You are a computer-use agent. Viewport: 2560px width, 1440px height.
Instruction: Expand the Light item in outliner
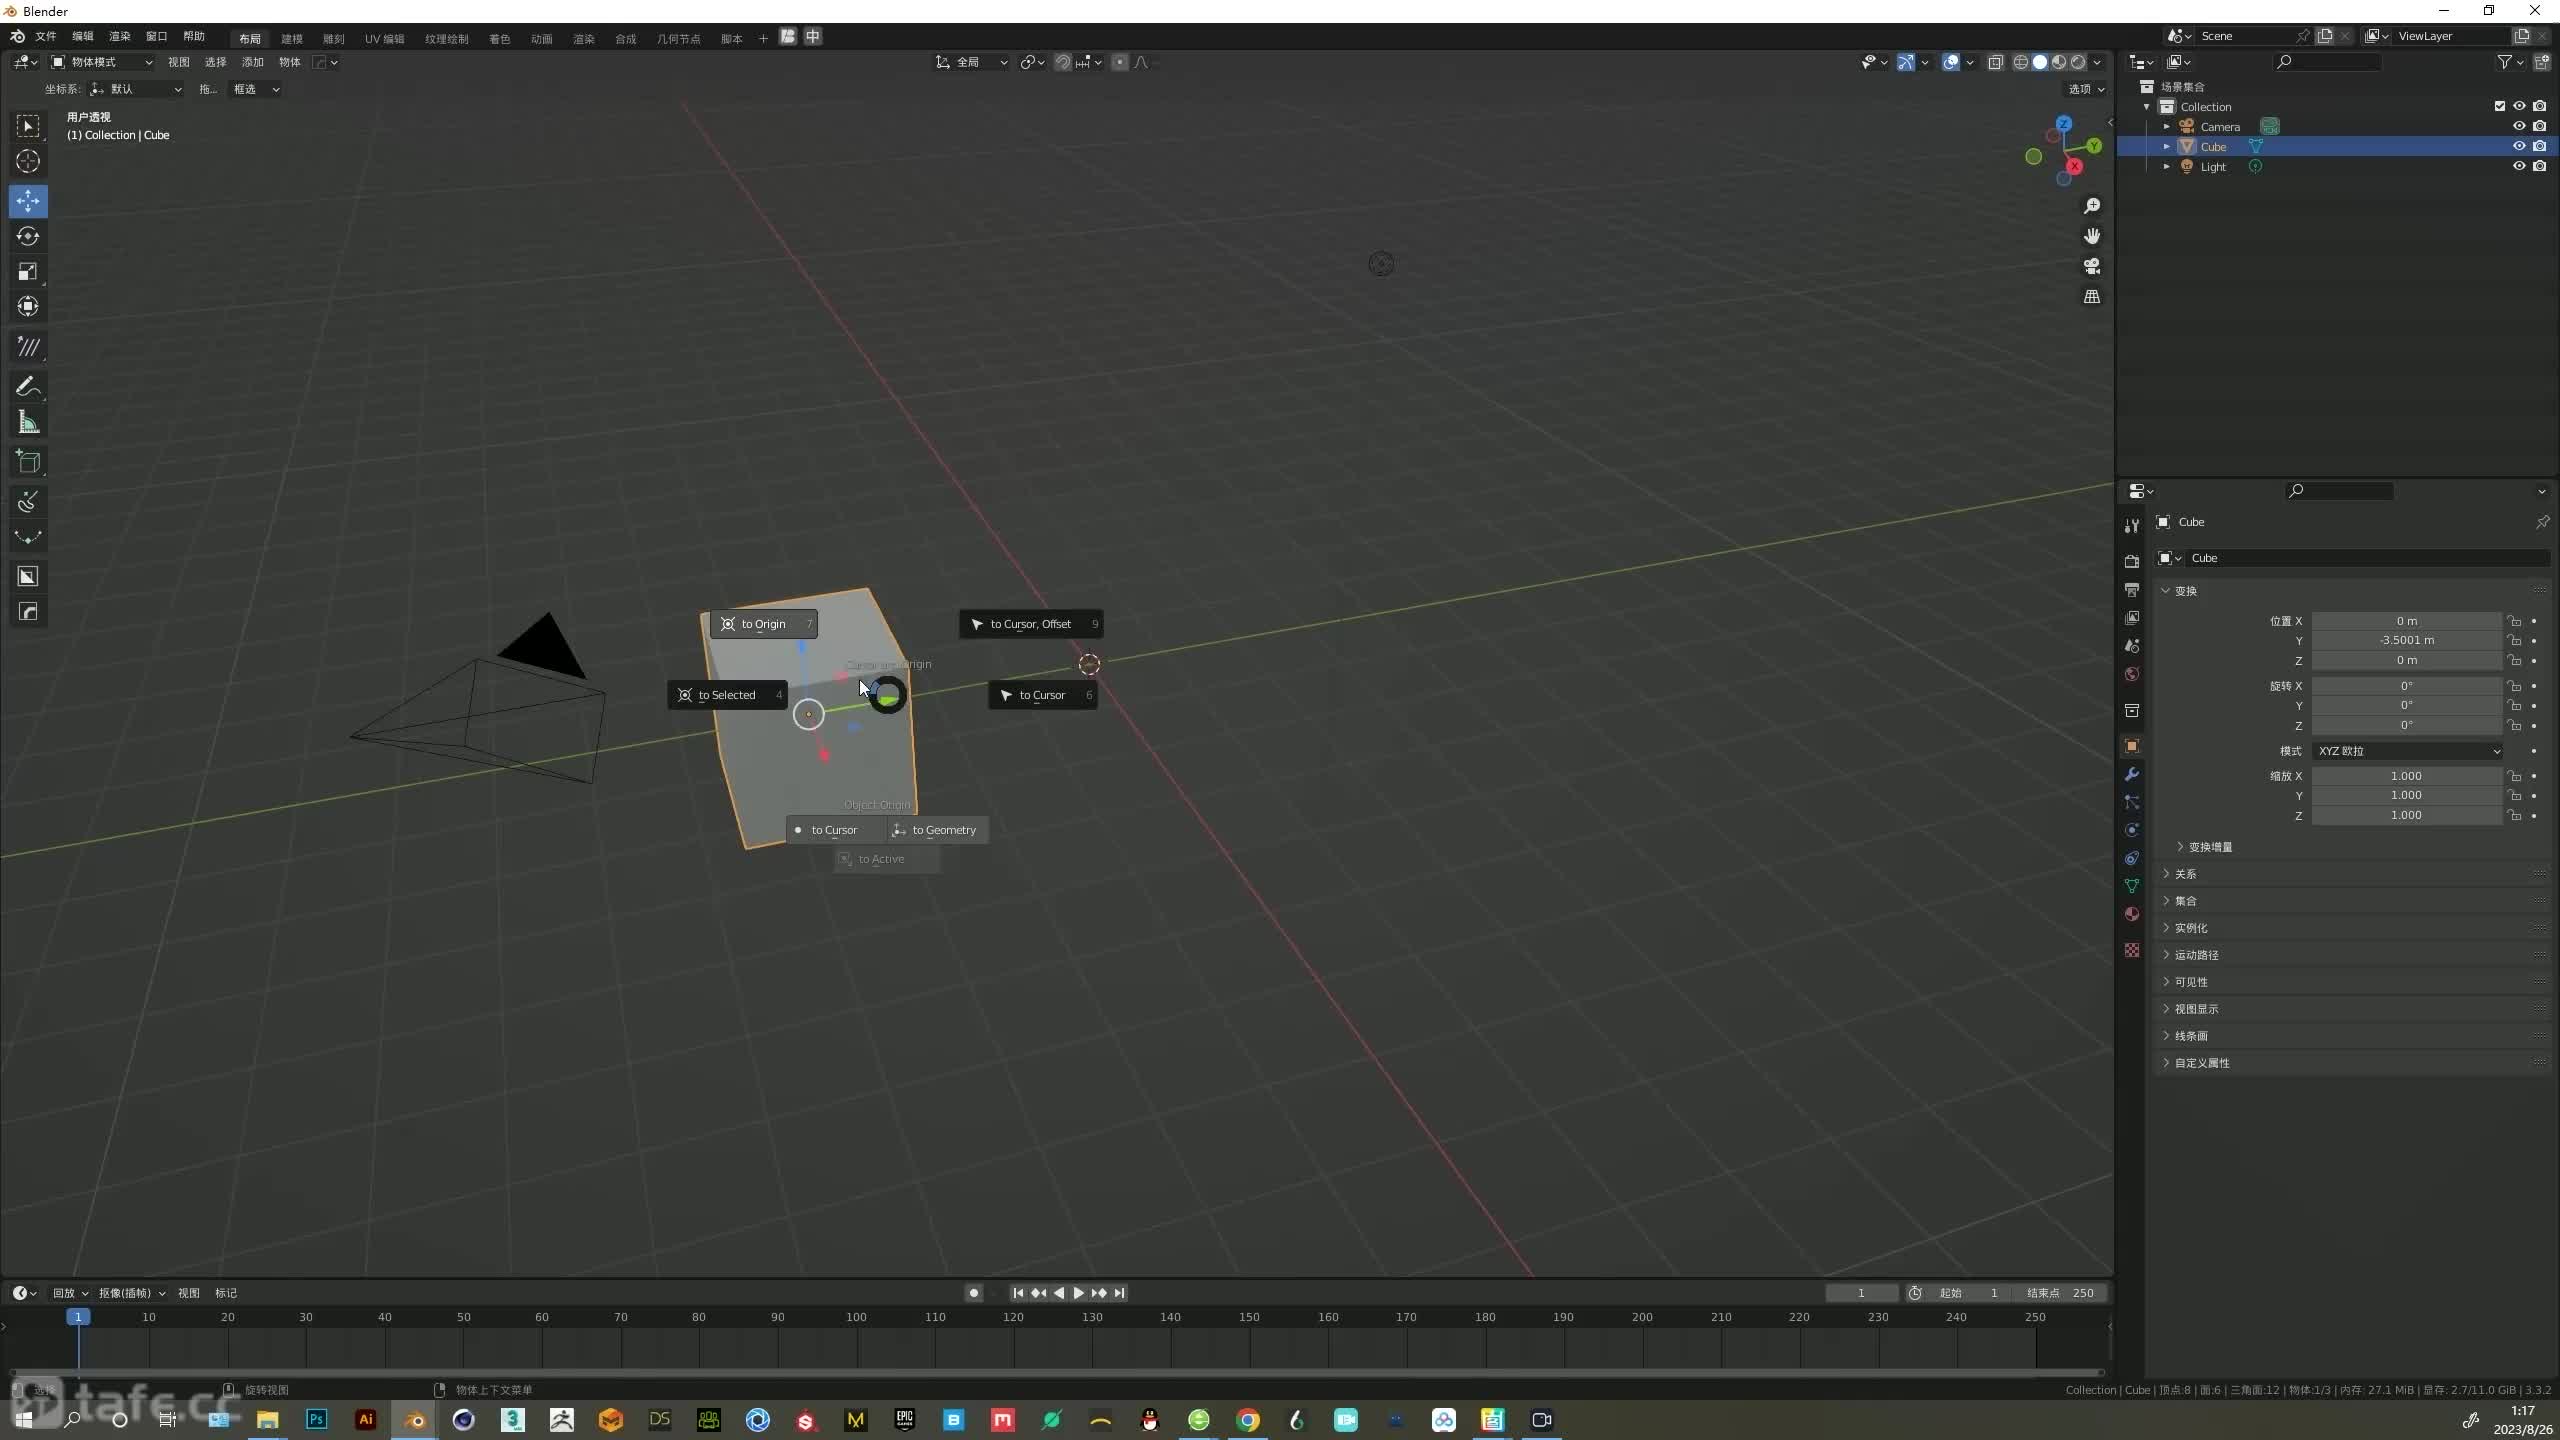pos(2166,167)
